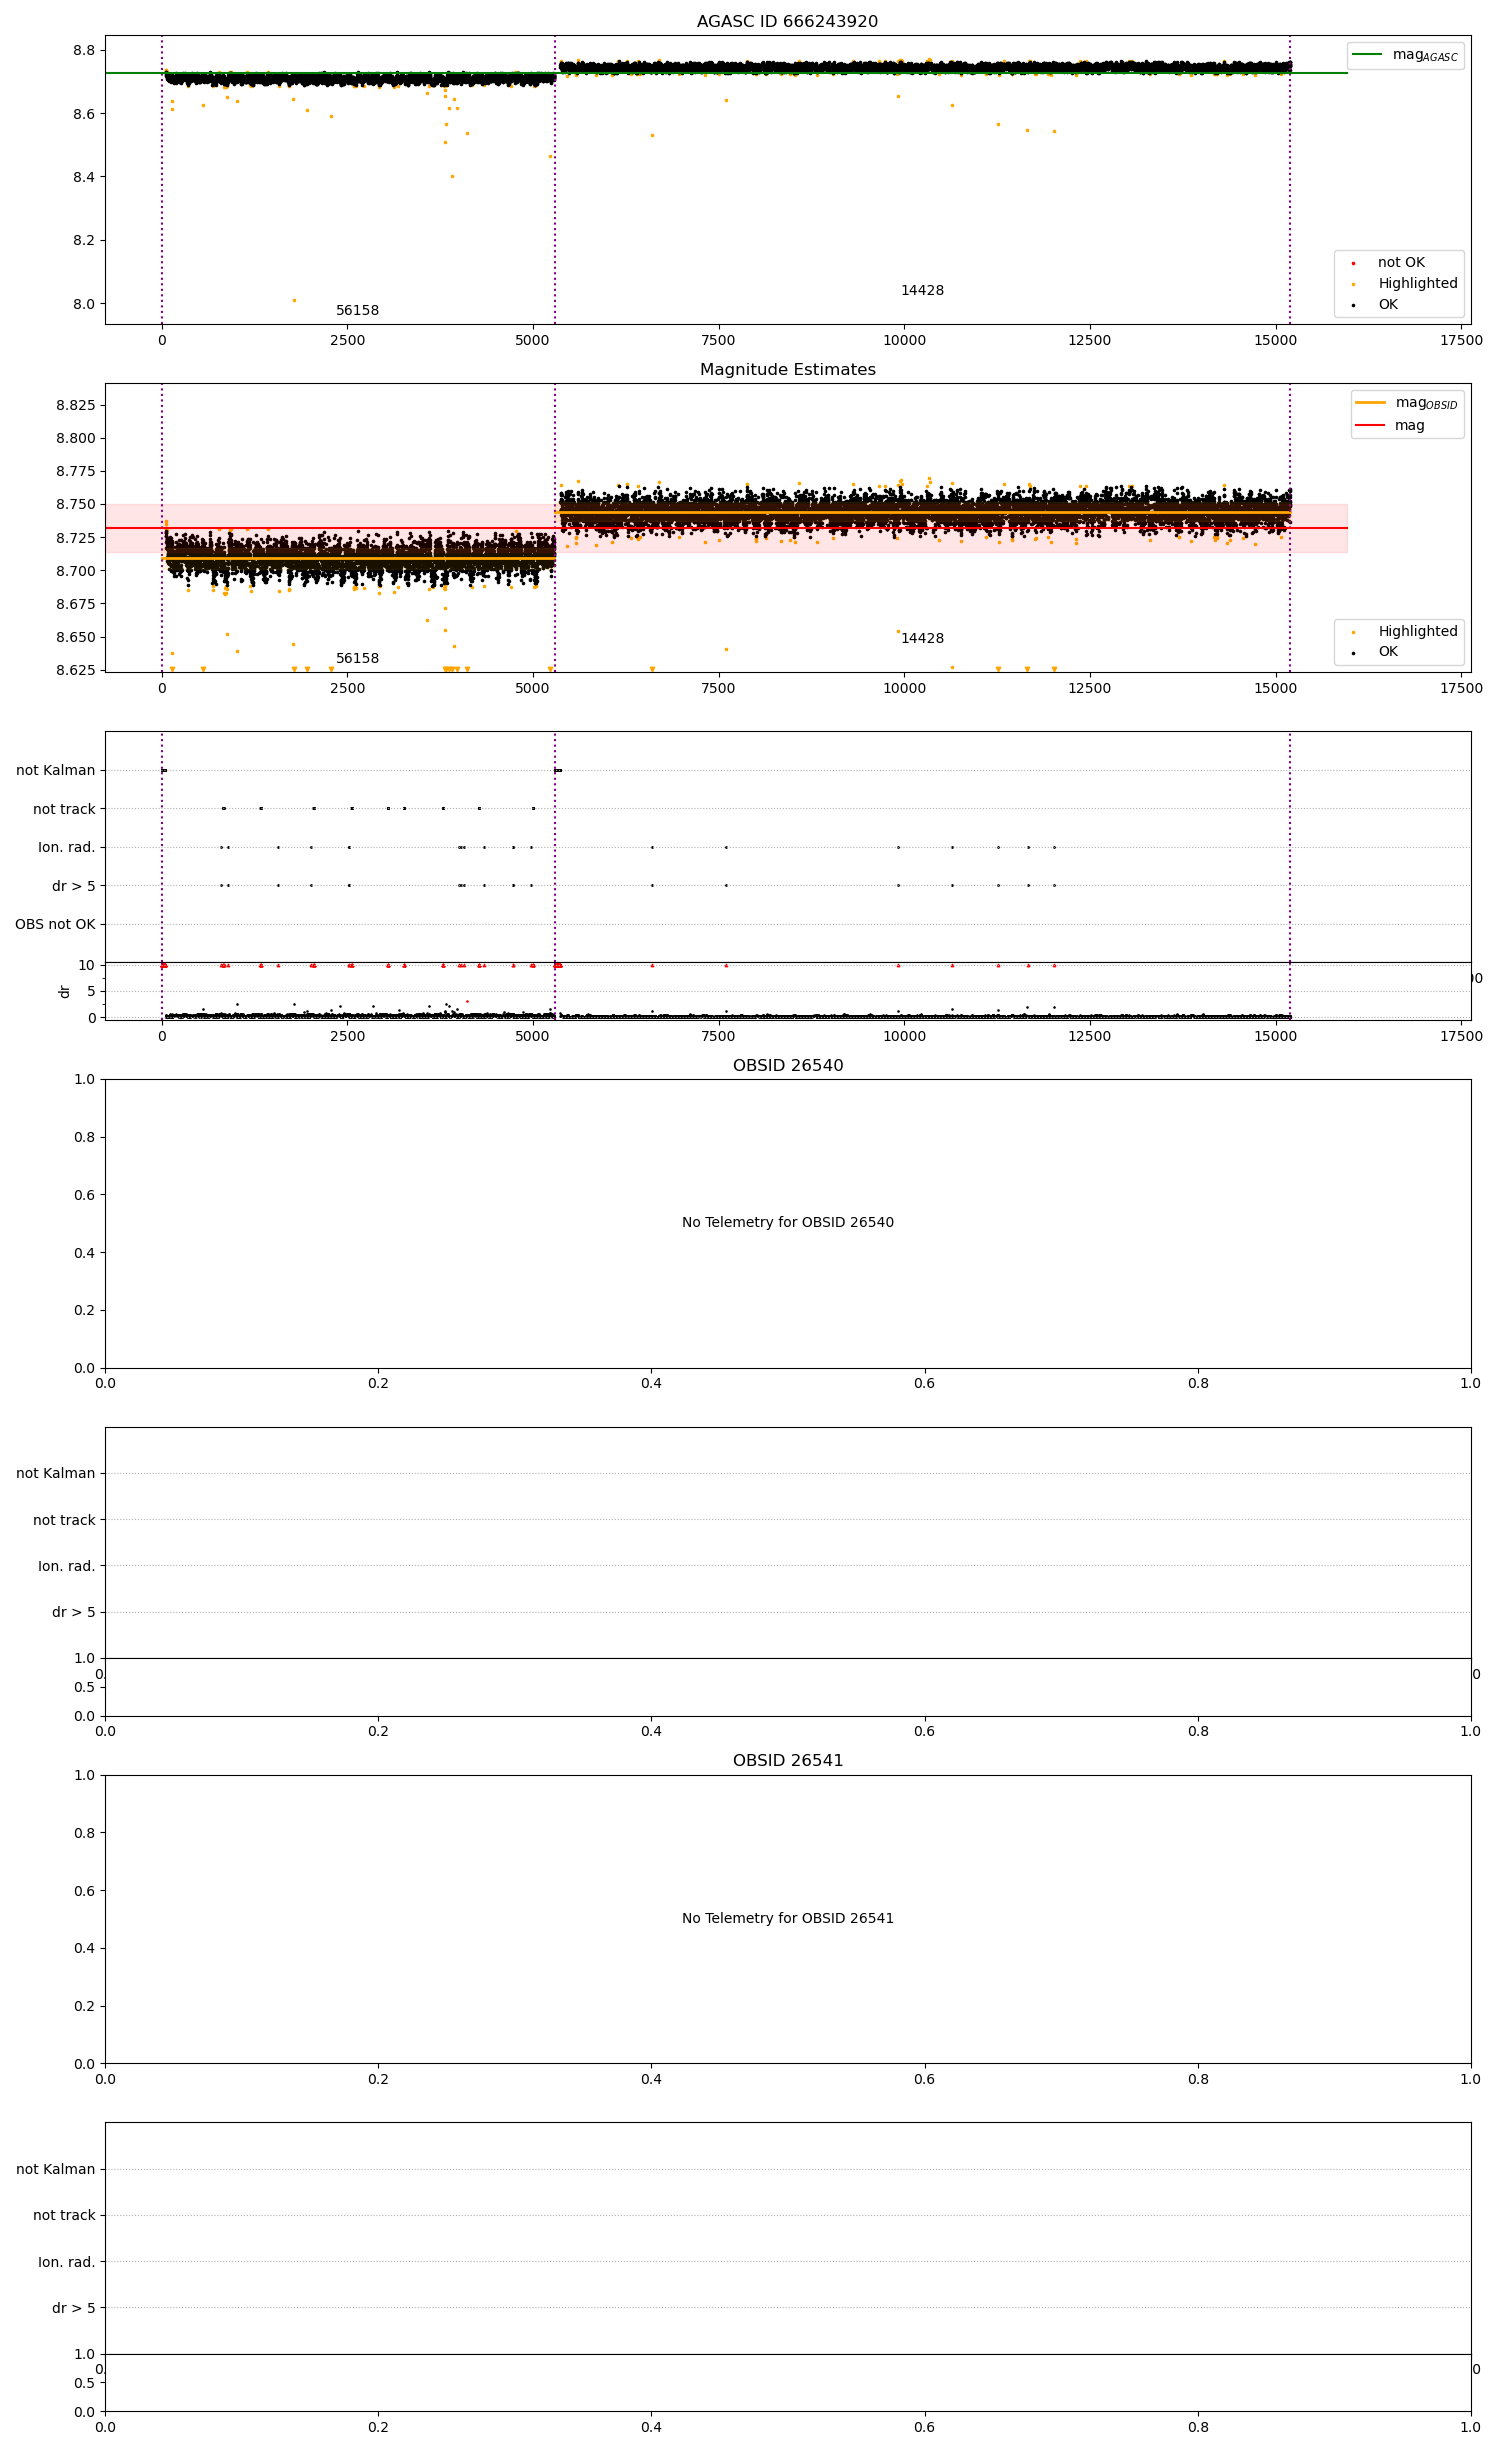
Task: Click the '14428' label in AGASC ID plot
Action: coord(922,291)
